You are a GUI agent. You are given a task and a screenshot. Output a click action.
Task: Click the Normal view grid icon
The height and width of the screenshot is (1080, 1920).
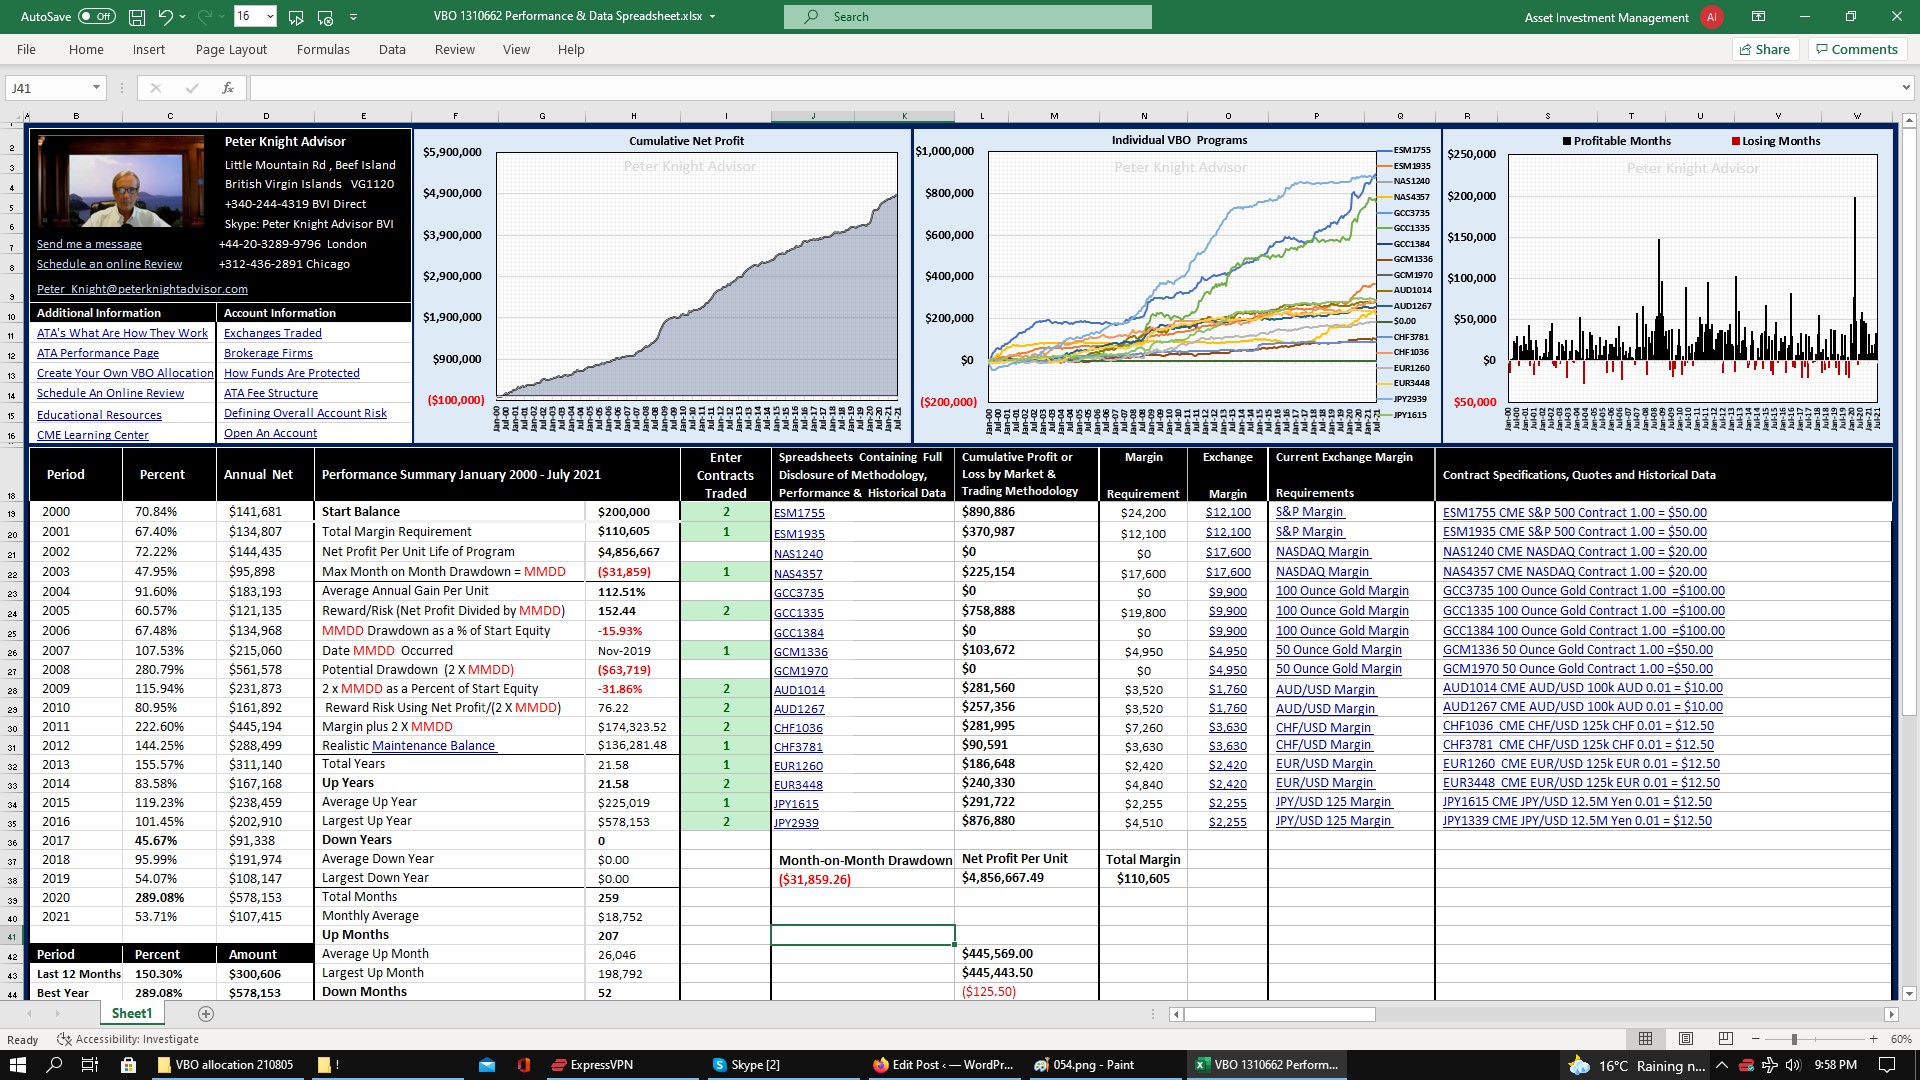pyautogui.click(x=1646, y=1039)
